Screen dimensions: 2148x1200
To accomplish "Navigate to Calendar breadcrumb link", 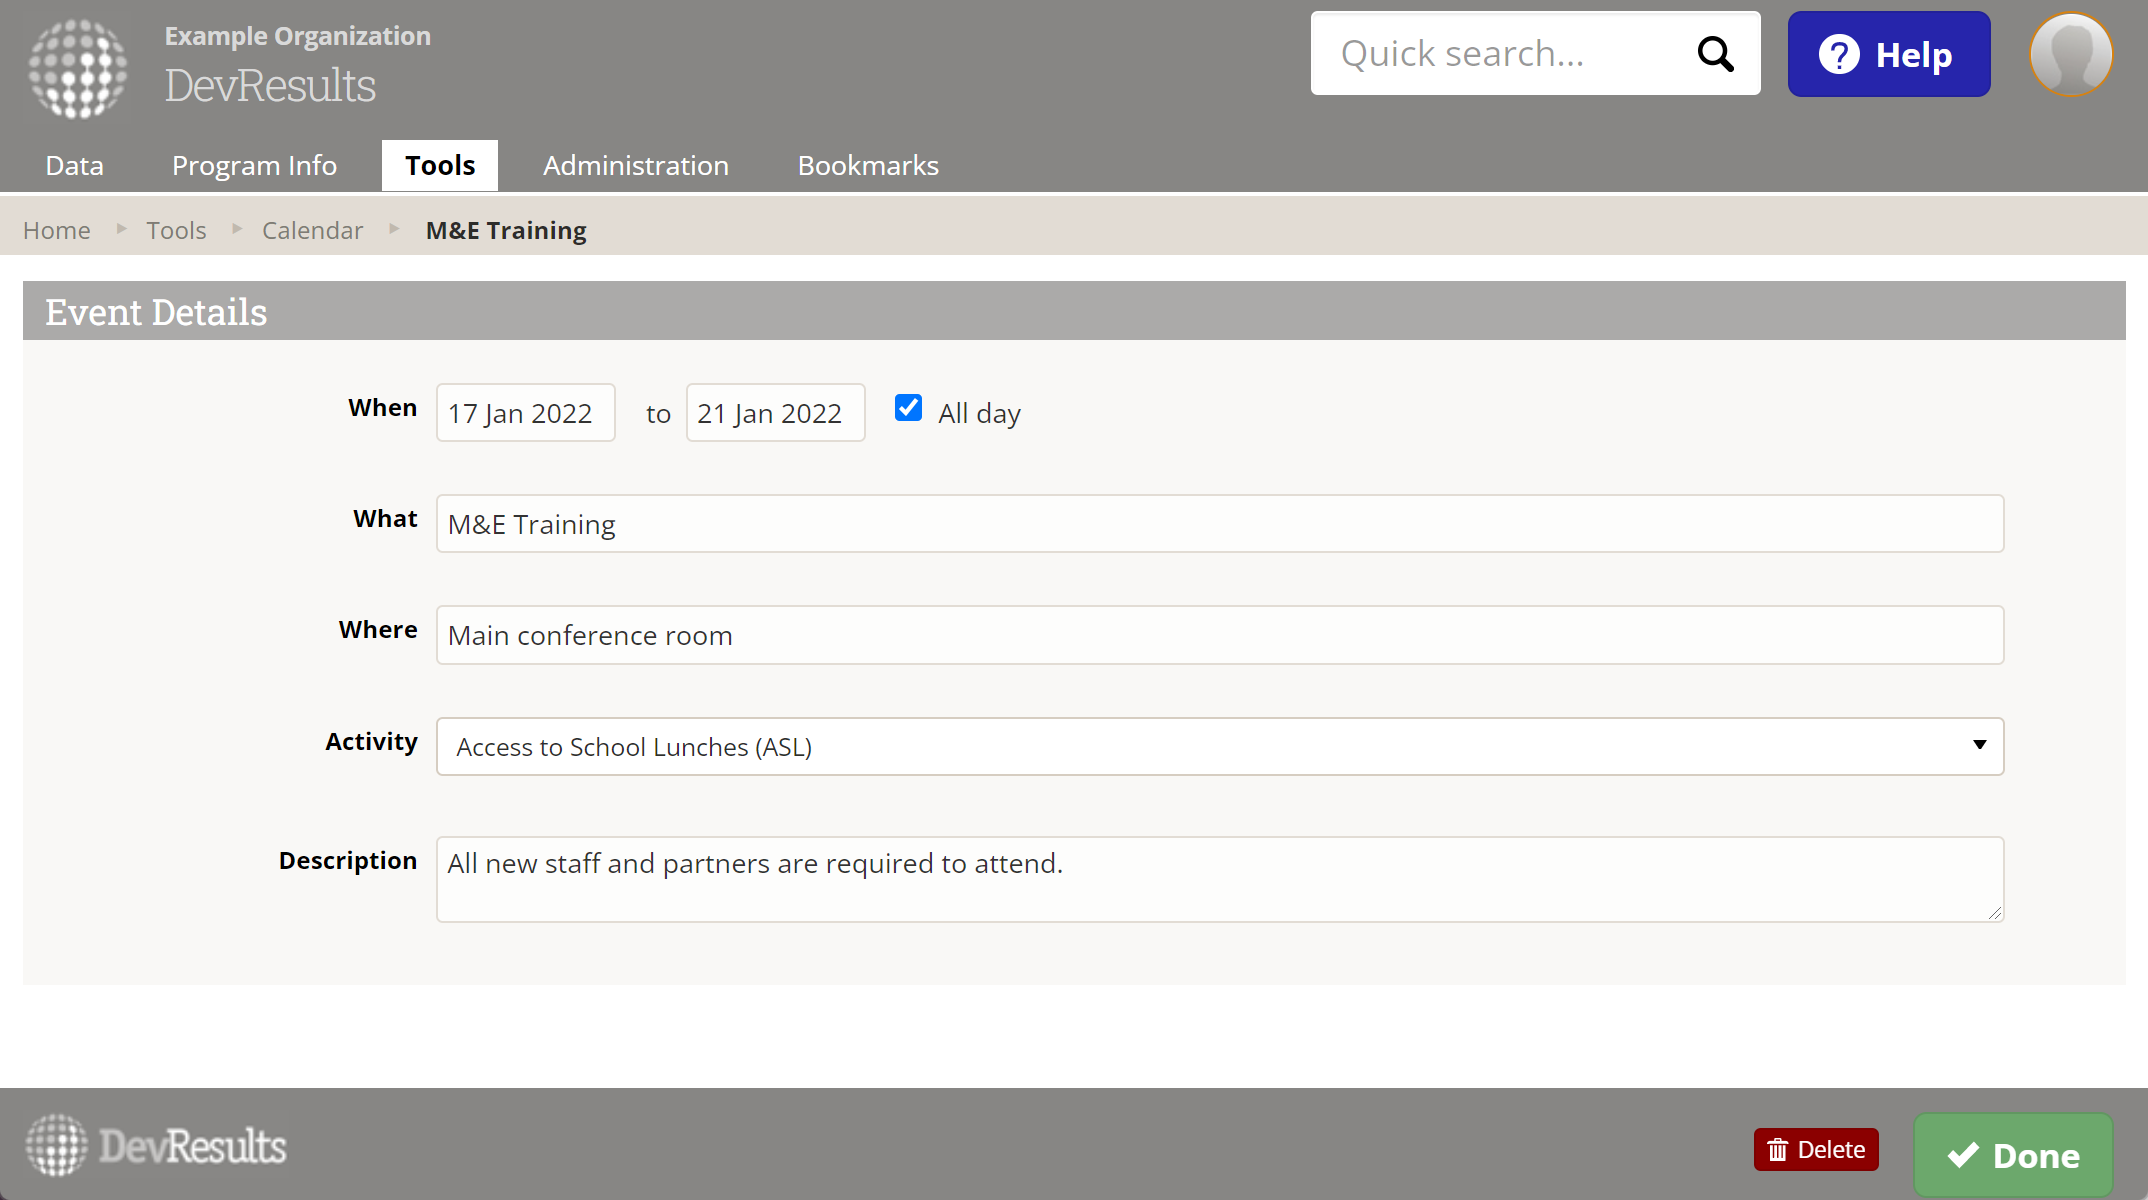I will (312, 230).
